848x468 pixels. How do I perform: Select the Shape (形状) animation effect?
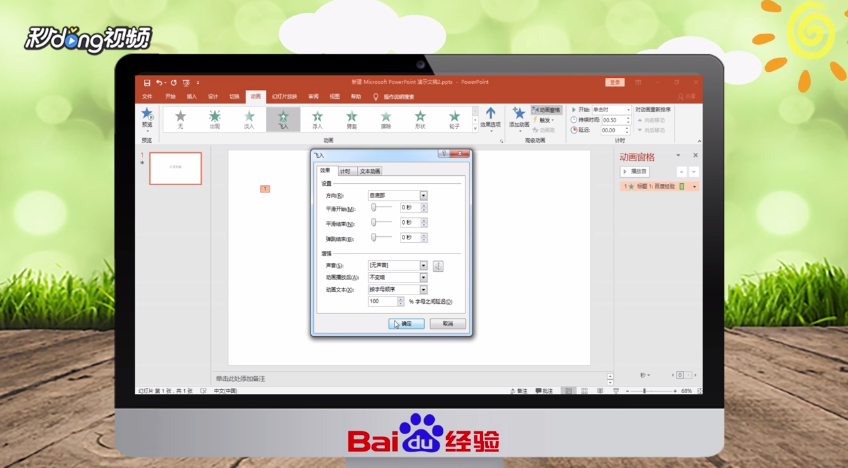[x=420, y=119]
